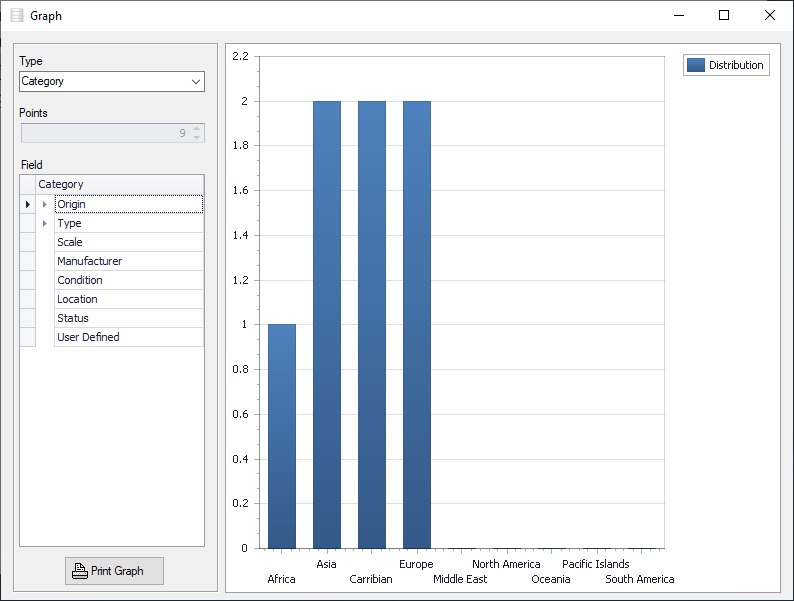Click the 2.2 y-axis value
This screenshot has height=601, width=794.
241,56
